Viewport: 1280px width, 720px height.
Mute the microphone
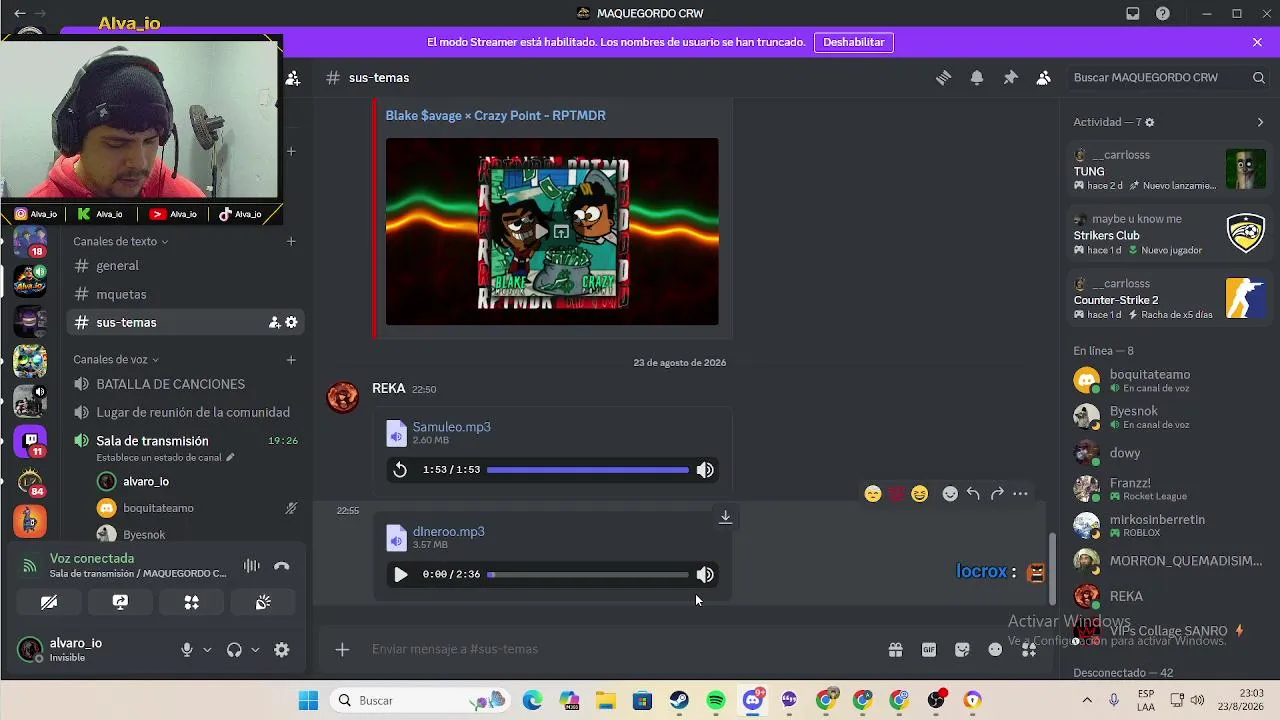click(186, 650)
